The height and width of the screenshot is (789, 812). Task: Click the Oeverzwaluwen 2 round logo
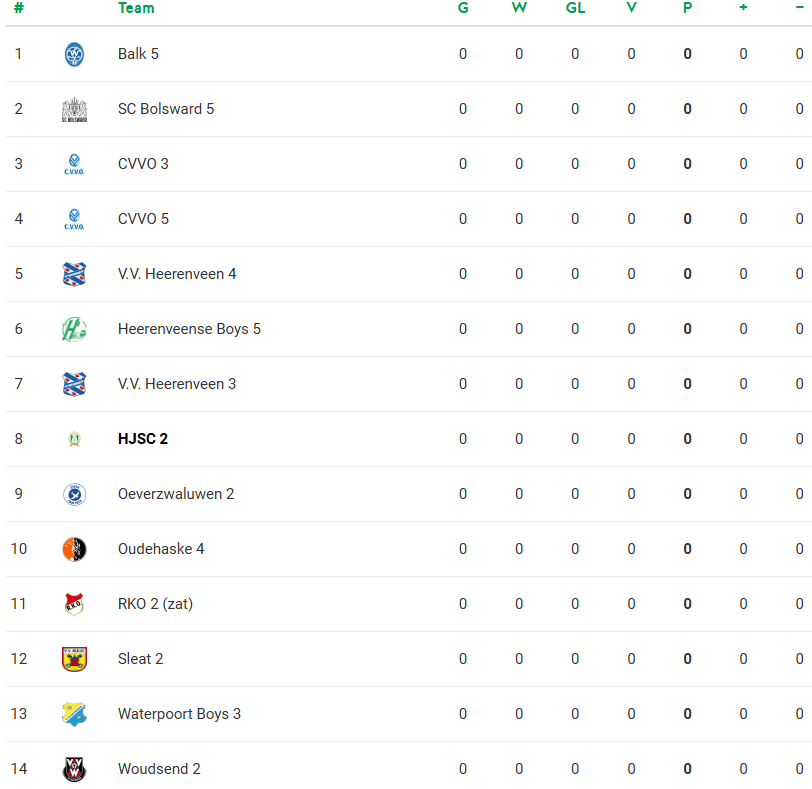pyautogui.click(x=74, y=494)
